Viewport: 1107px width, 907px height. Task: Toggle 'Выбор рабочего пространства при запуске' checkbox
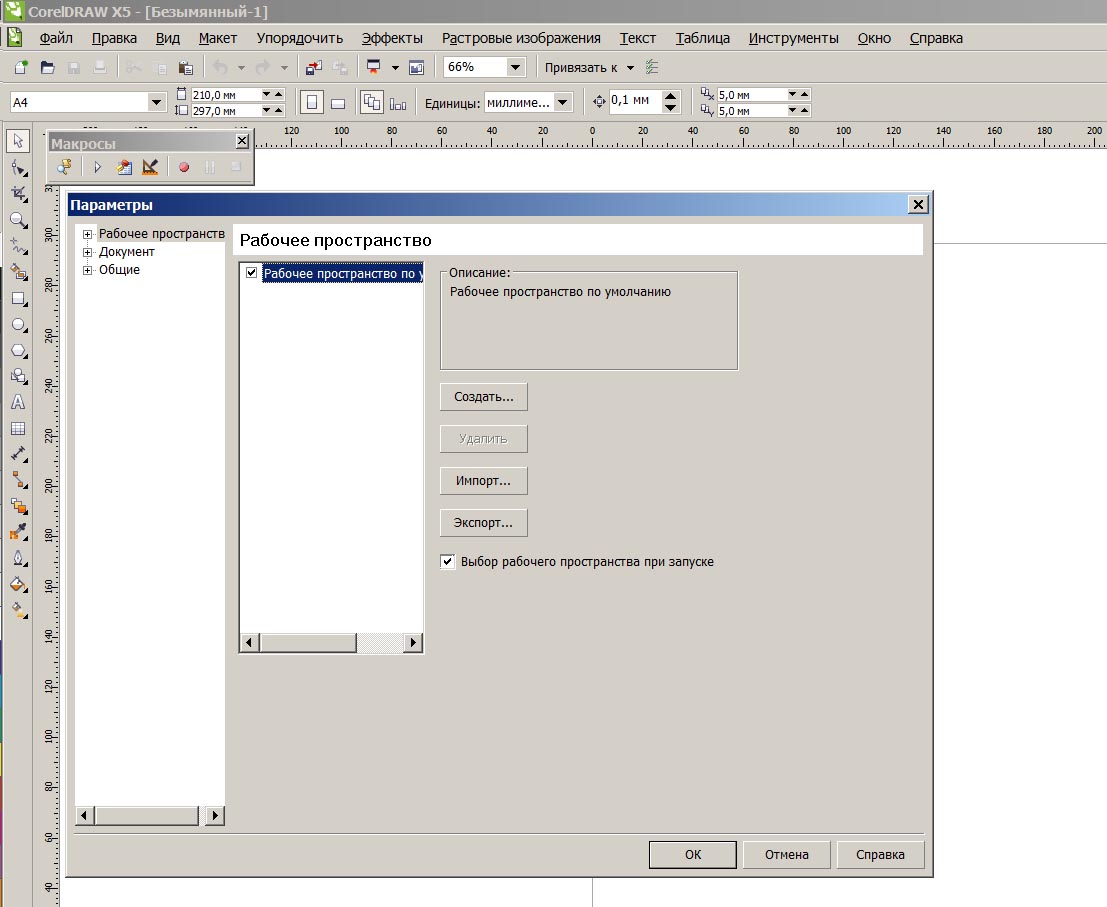click(447, 562)
